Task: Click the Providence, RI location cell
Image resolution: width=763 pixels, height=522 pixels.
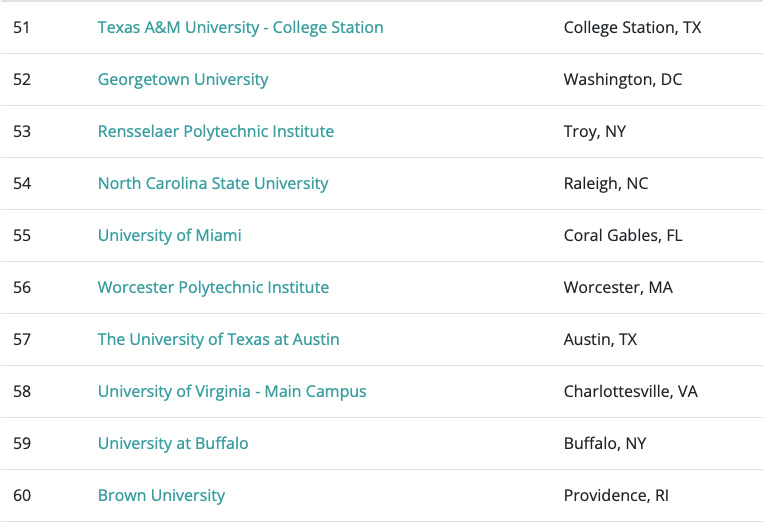Action: (616, 496)
